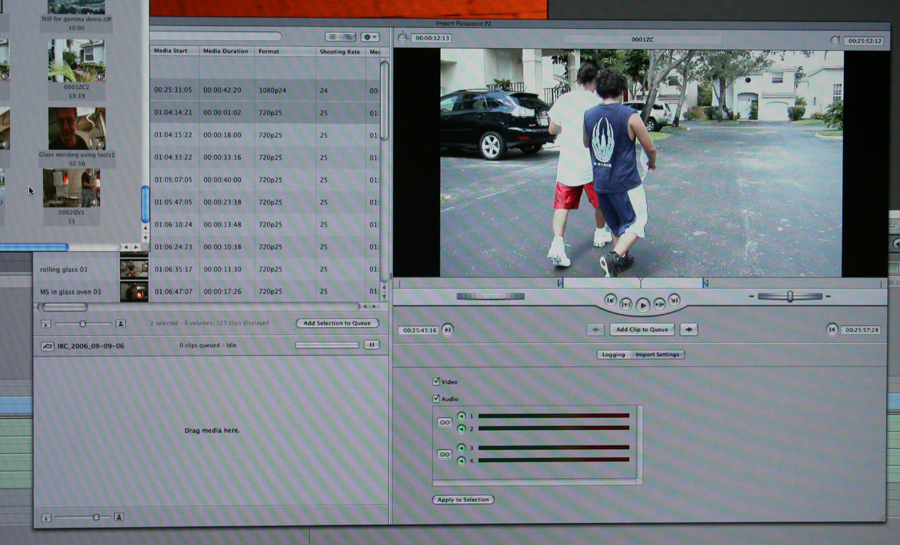The image size is (900, 545).
Task: Sort by Media Start column
Action: pos(174,51)
